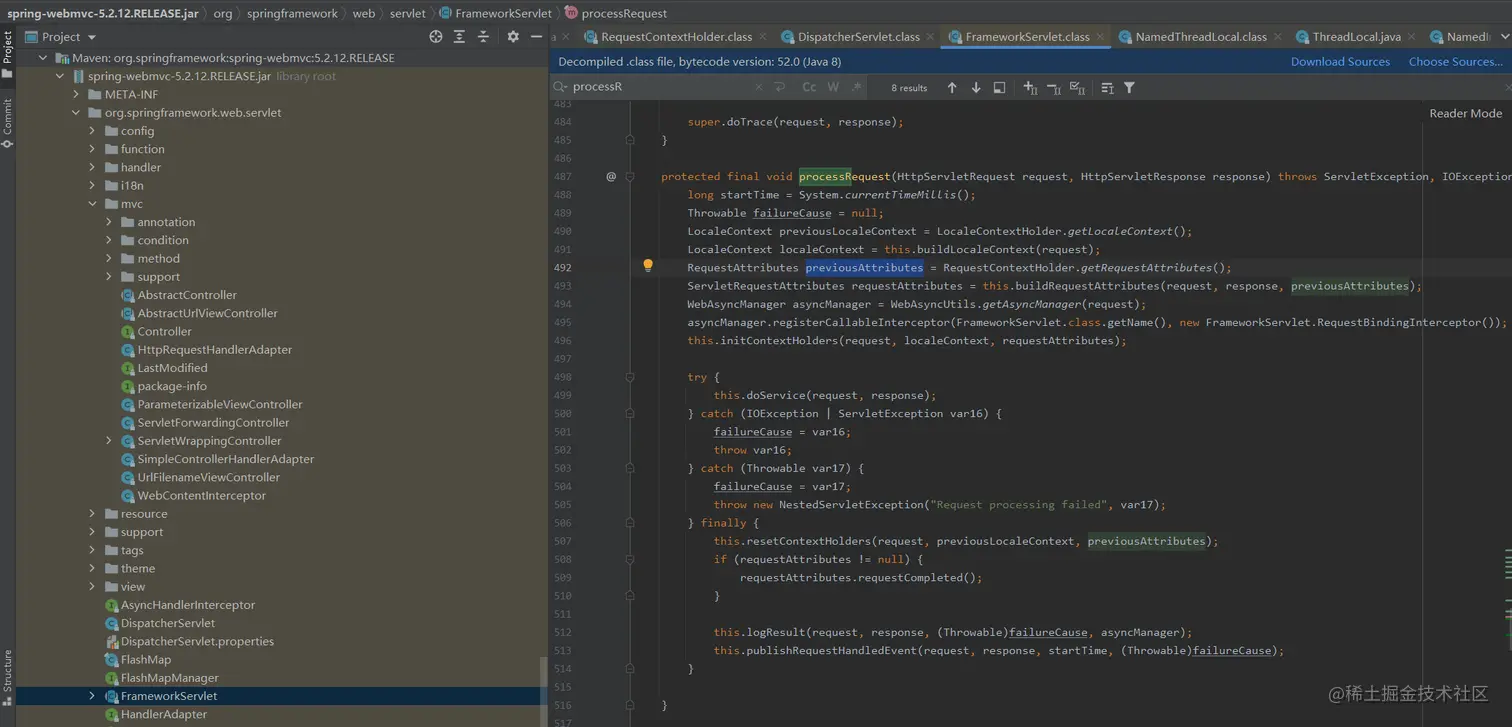1512x727 pixels.
Task: Select DispatcherServlet class in project tree
Action: pos(168,623)
